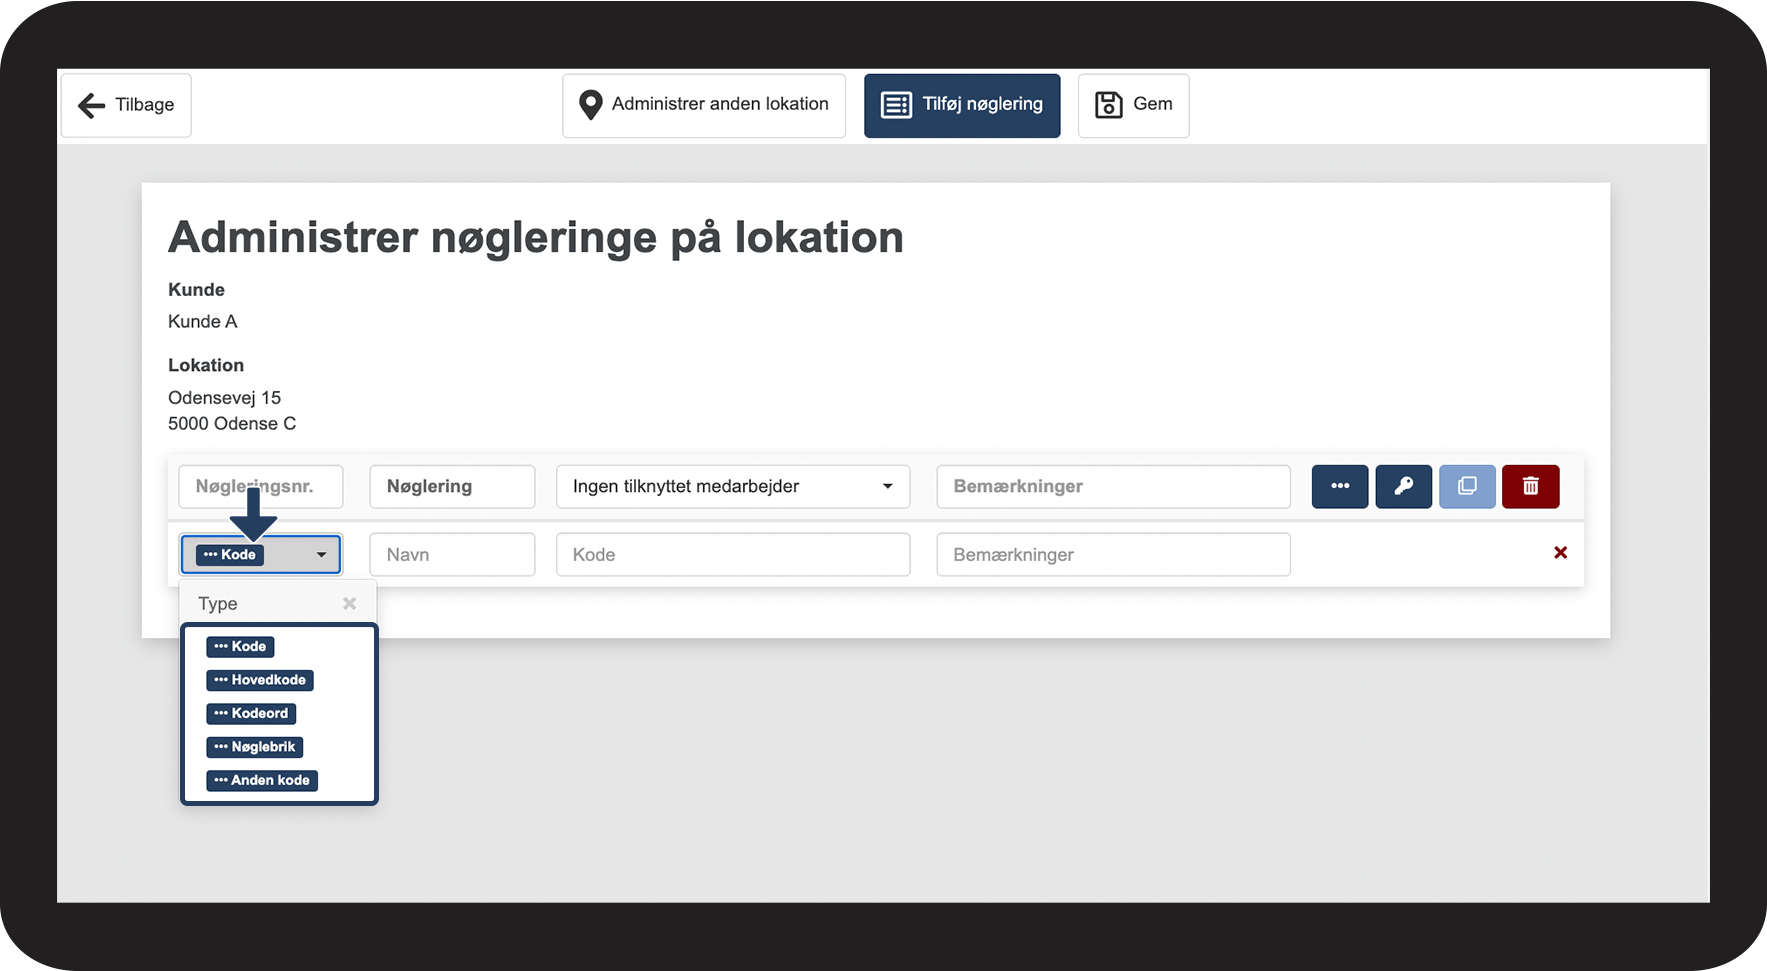This screenshot has width=1767, height=971.
Task: Click the red trash delete button
Action: pos(1530,487)
